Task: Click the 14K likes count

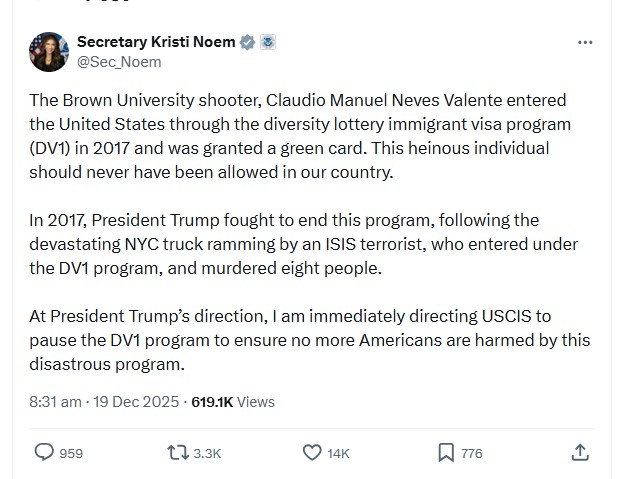Action: [339, 453]
